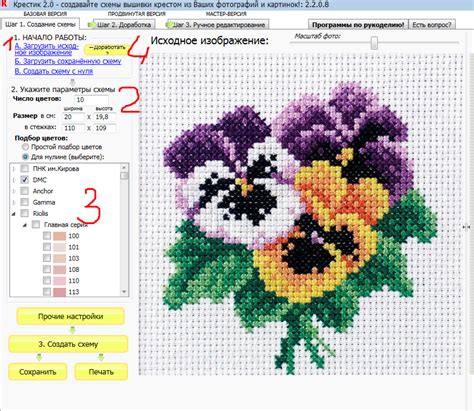Click the splitter arrows icon at image's right edge
This screenshot has height=411, width=474.
(466, 227)
